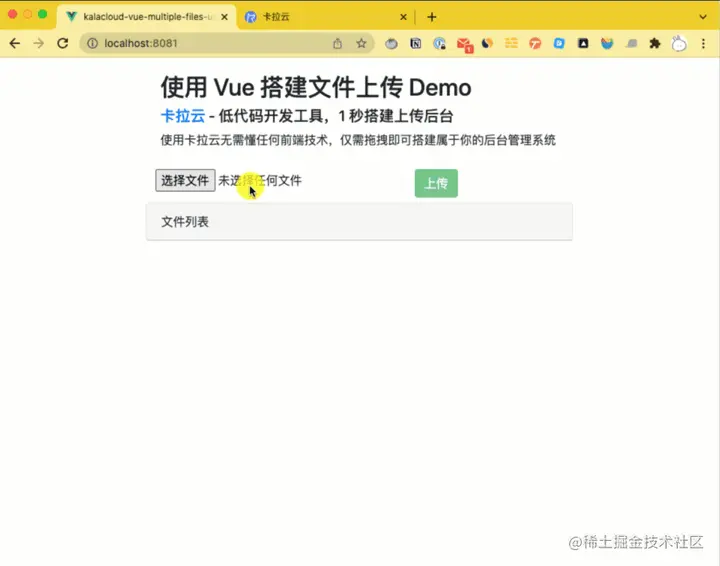The width and height of the screenshot is (720, 566).
Task: Switch to kalacloud-vue-multiple-files tab
Action: (146, 17)
